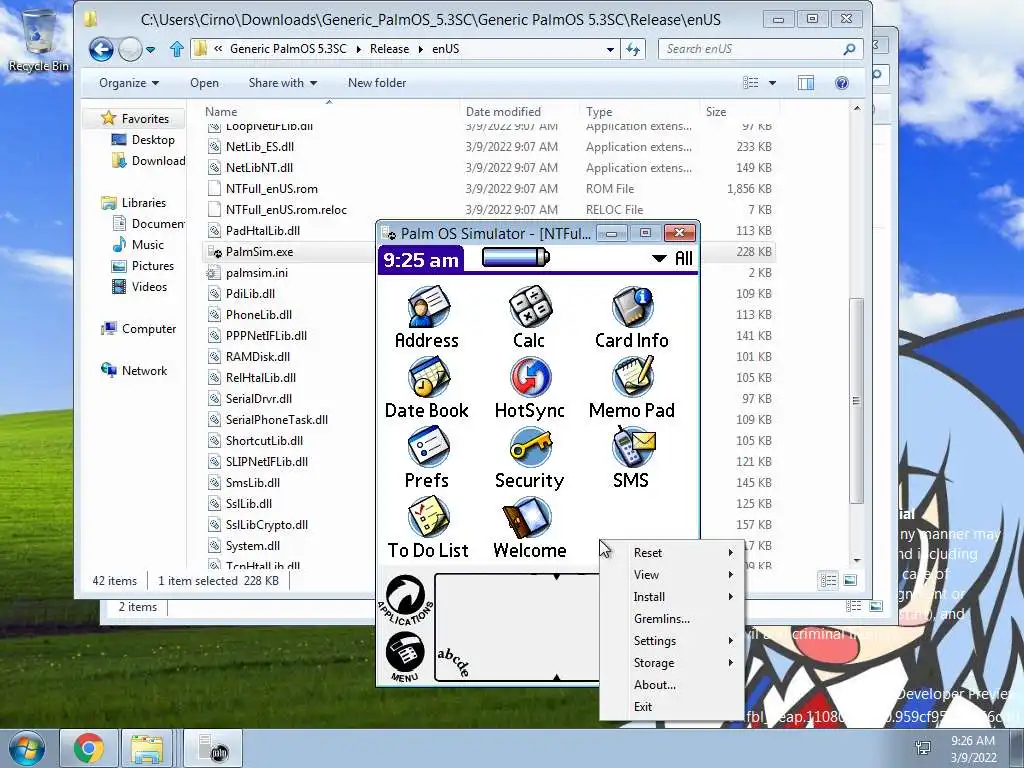Viewport: 1024px width, 768px height.
Task: Launch the Calc app icon
Action: point(530,317)
